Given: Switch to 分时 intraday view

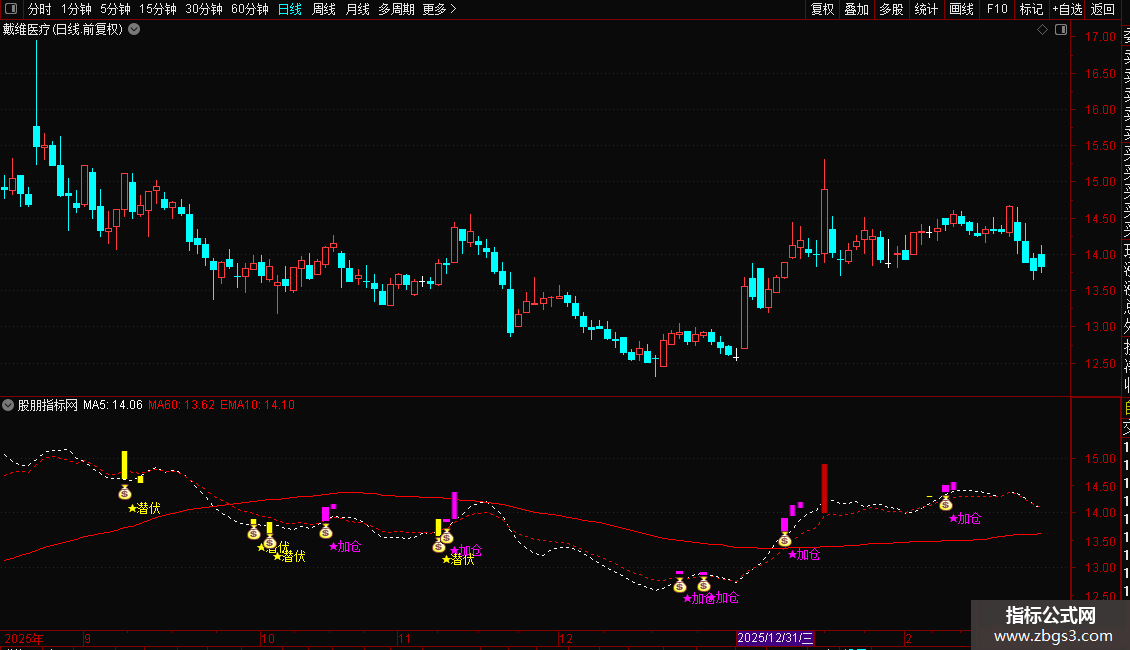Looking at the screenshot, I should tap(40, 9).
